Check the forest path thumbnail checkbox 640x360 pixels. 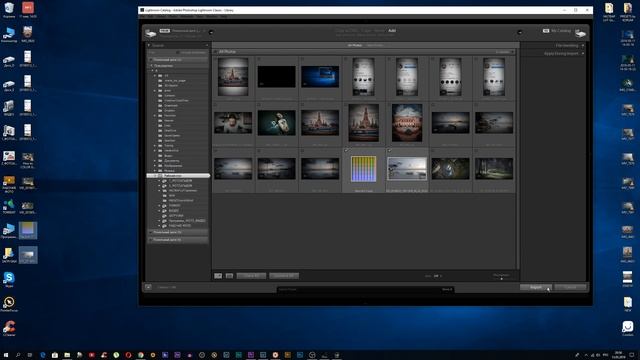(476, 151)
